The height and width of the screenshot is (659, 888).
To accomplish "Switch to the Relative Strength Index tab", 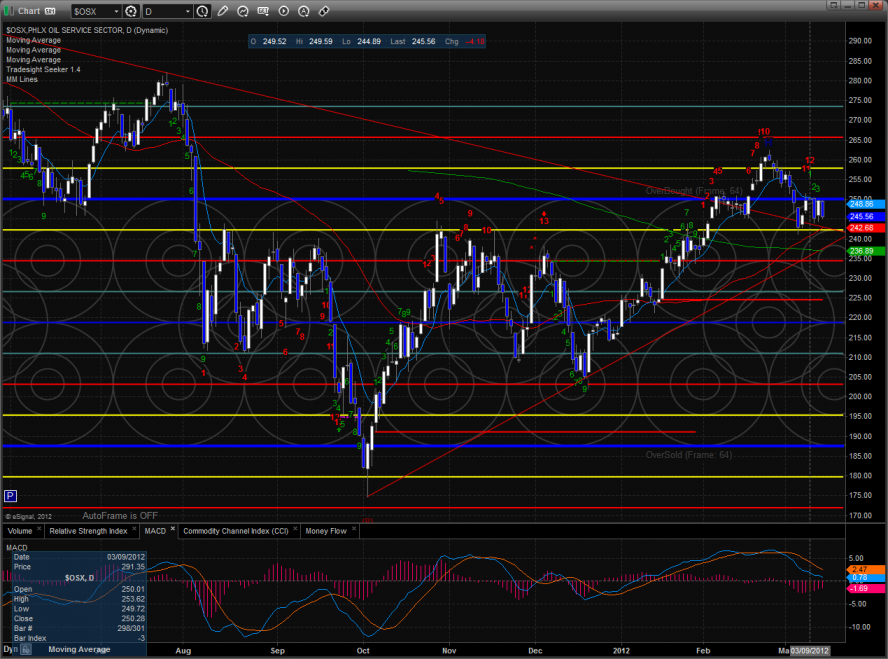I will [x=87, y=531].
